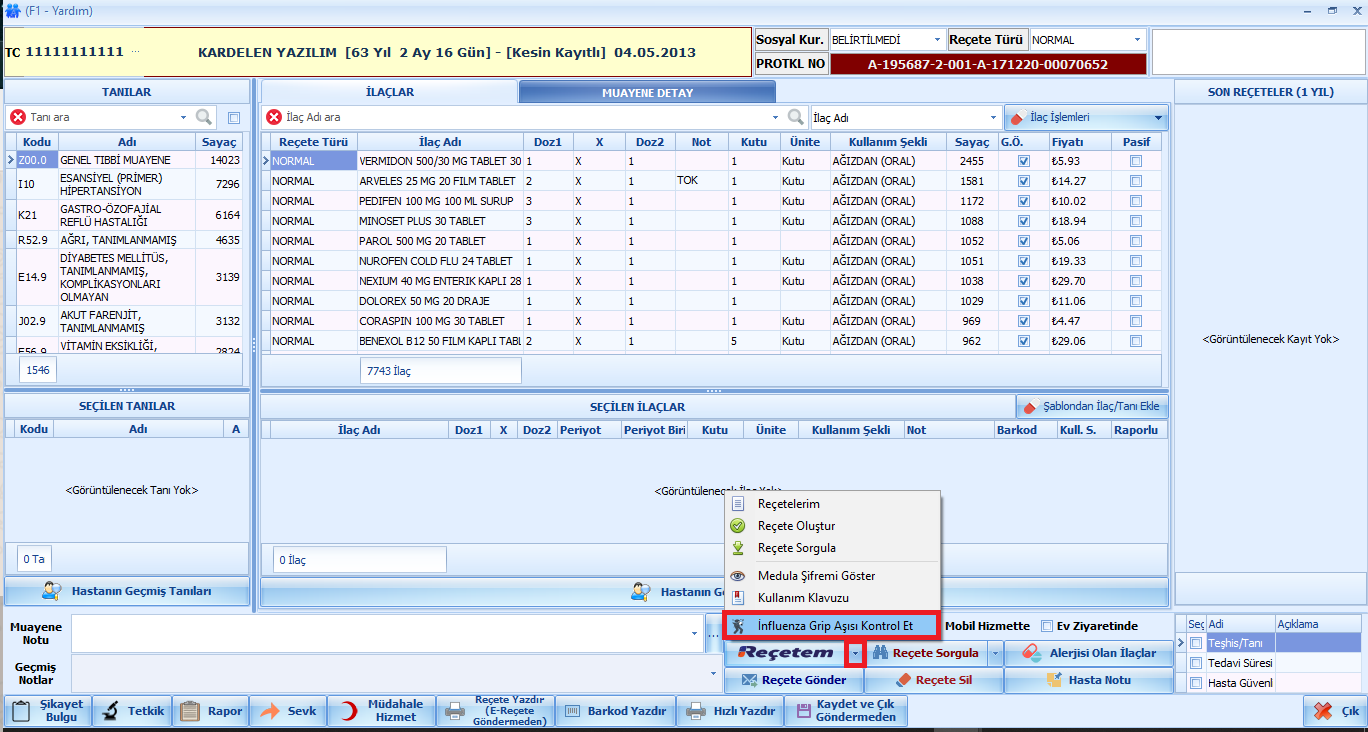This screenshot has height=732, width=1368.
Task: Switch to the MUAYENE DETAY tab
Action: click(x=646, y=93)
